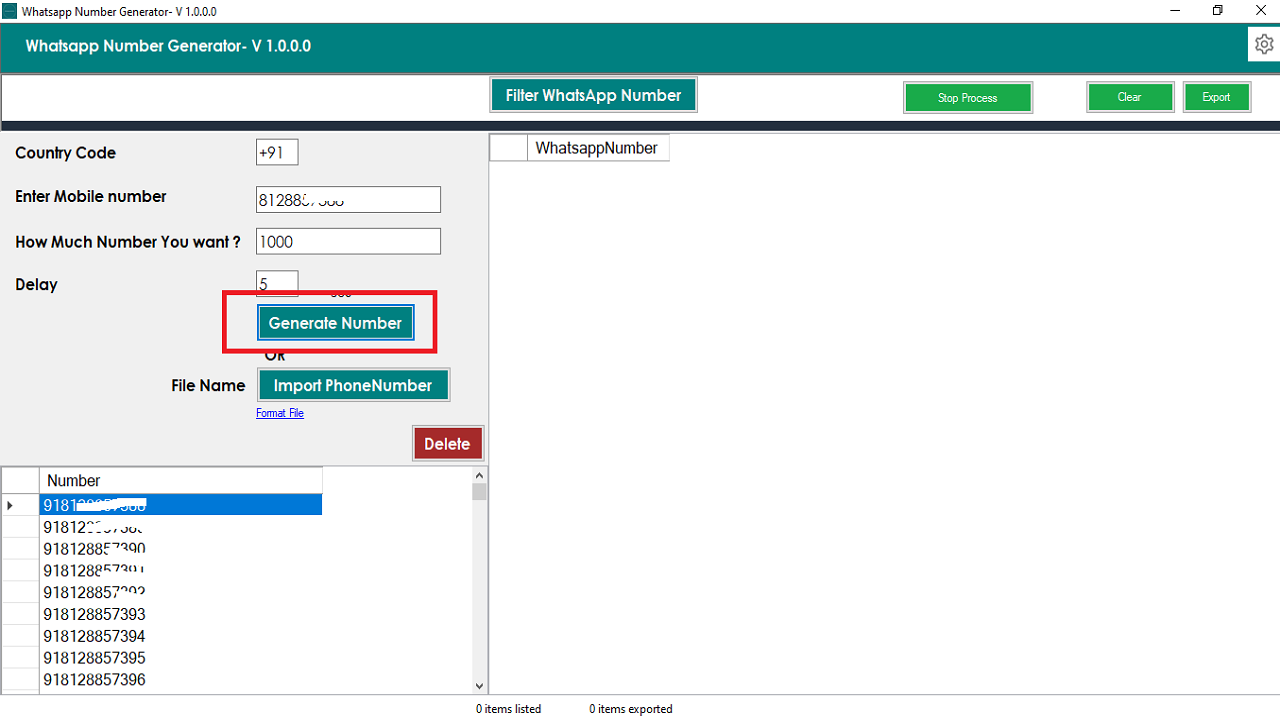Click the Country Code input showing +91
Viewport: 1280px width, 720px height.
(276, 151)
